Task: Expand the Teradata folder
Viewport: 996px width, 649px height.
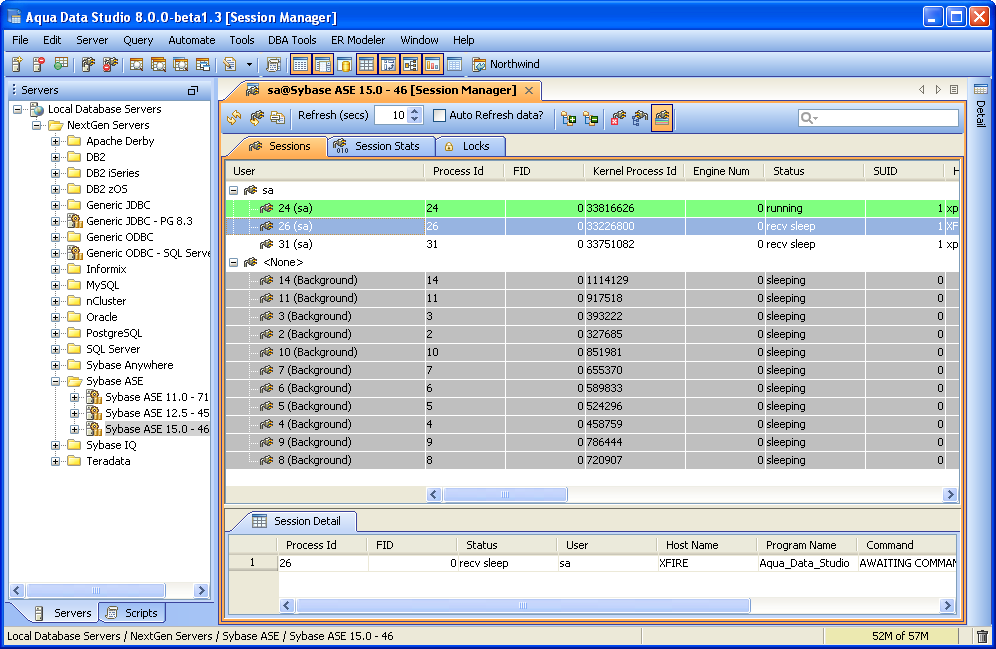Action: (56, 461)
